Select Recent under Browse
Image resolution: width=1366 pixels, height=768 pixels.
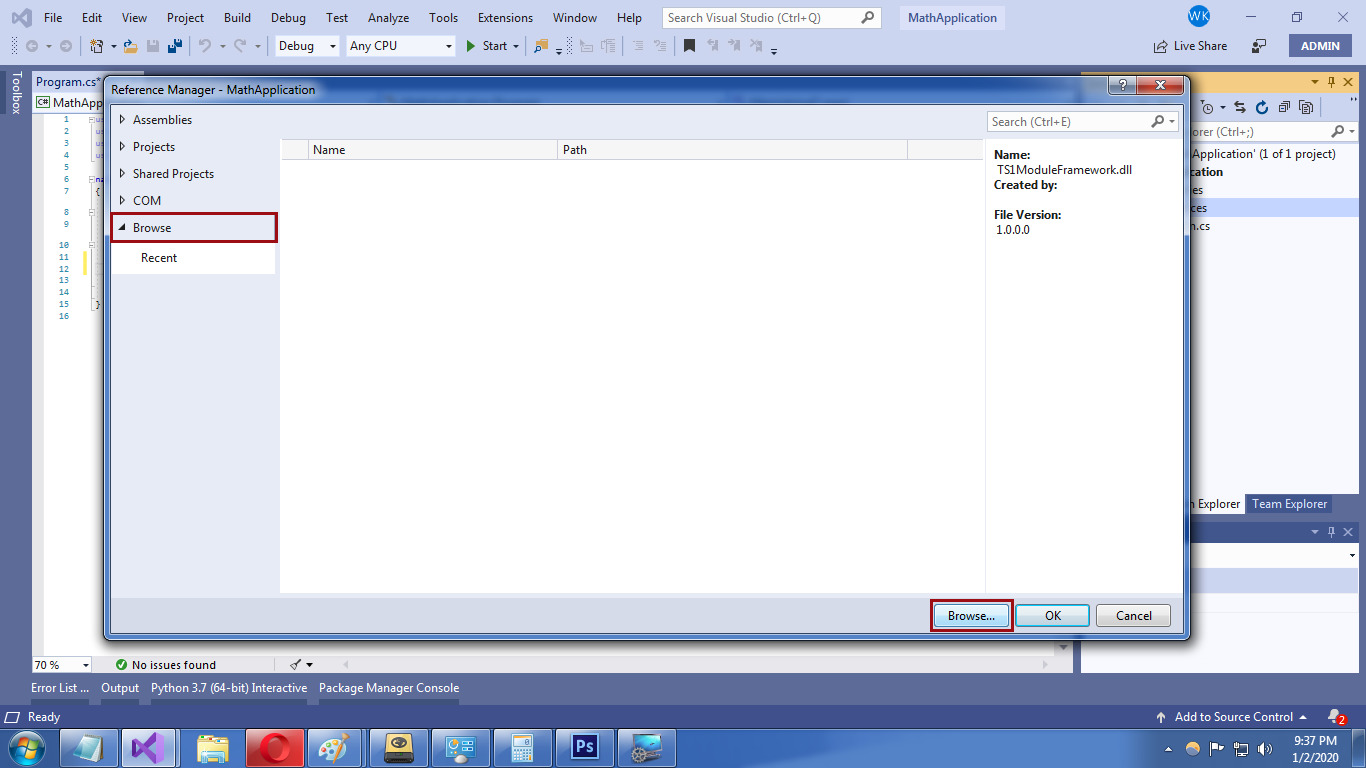(x=159, y=258)
